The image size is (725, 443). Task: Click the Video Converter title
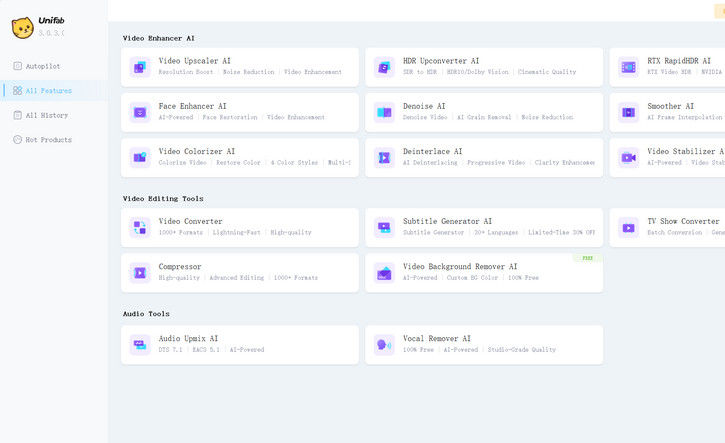[x=190, y=222]
